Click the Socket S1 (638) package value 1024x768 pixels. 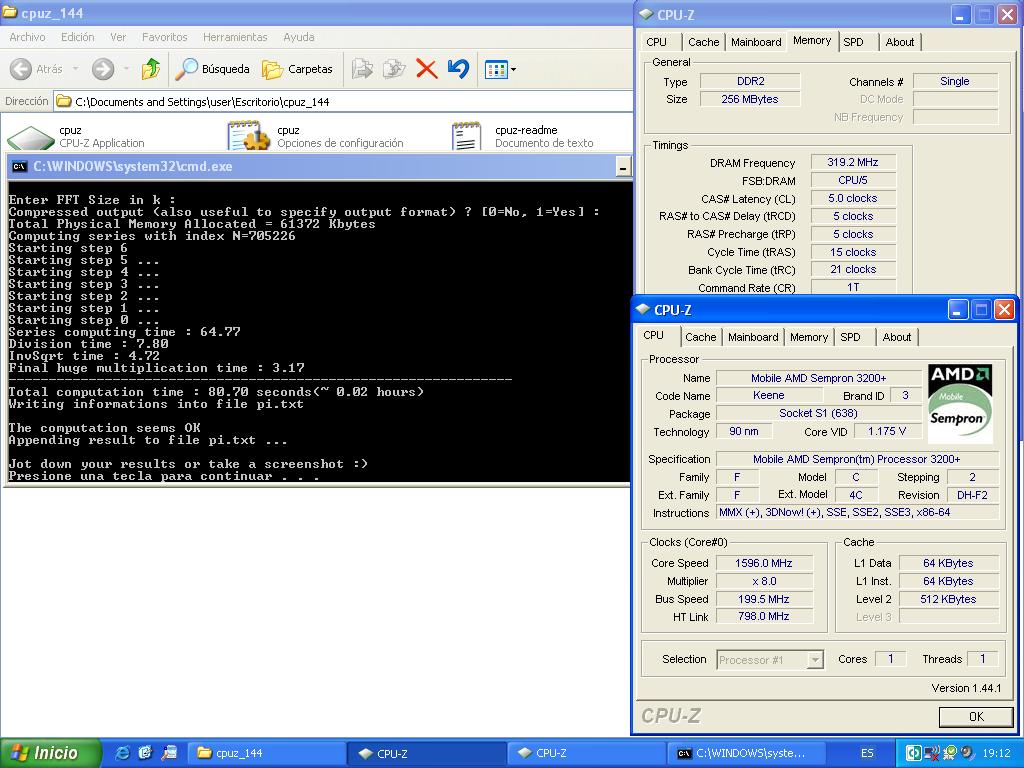[x=819, y=413]
